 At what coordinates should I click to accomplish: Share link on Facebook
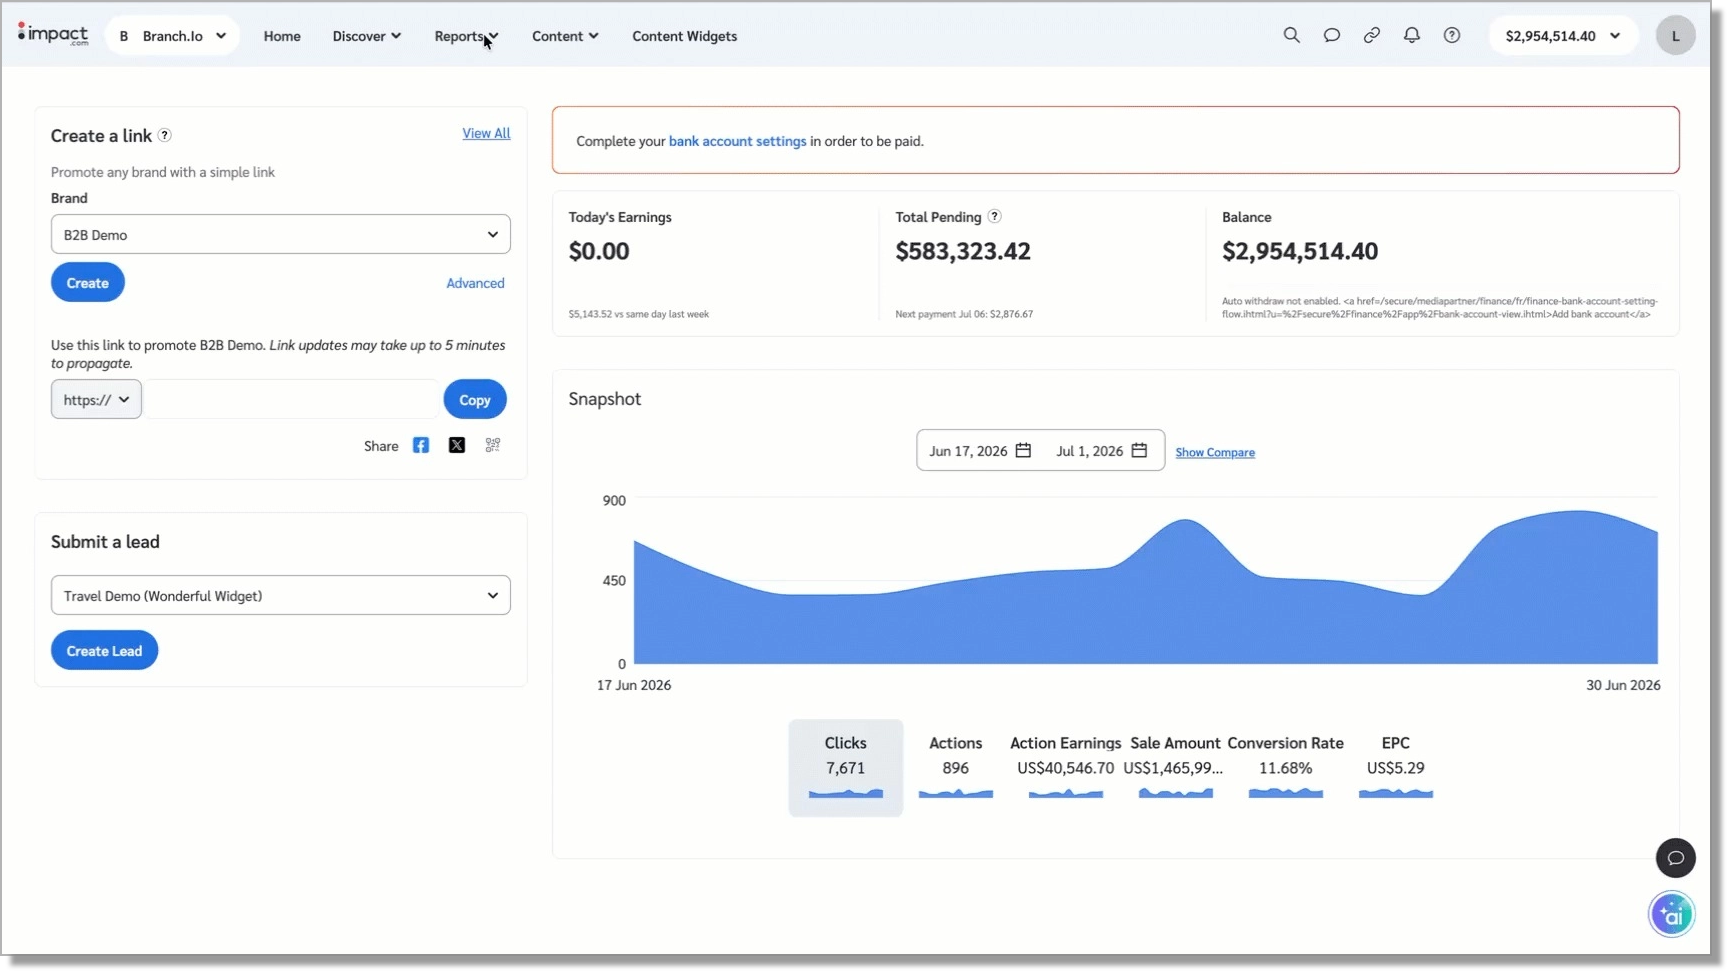[421, 445]
